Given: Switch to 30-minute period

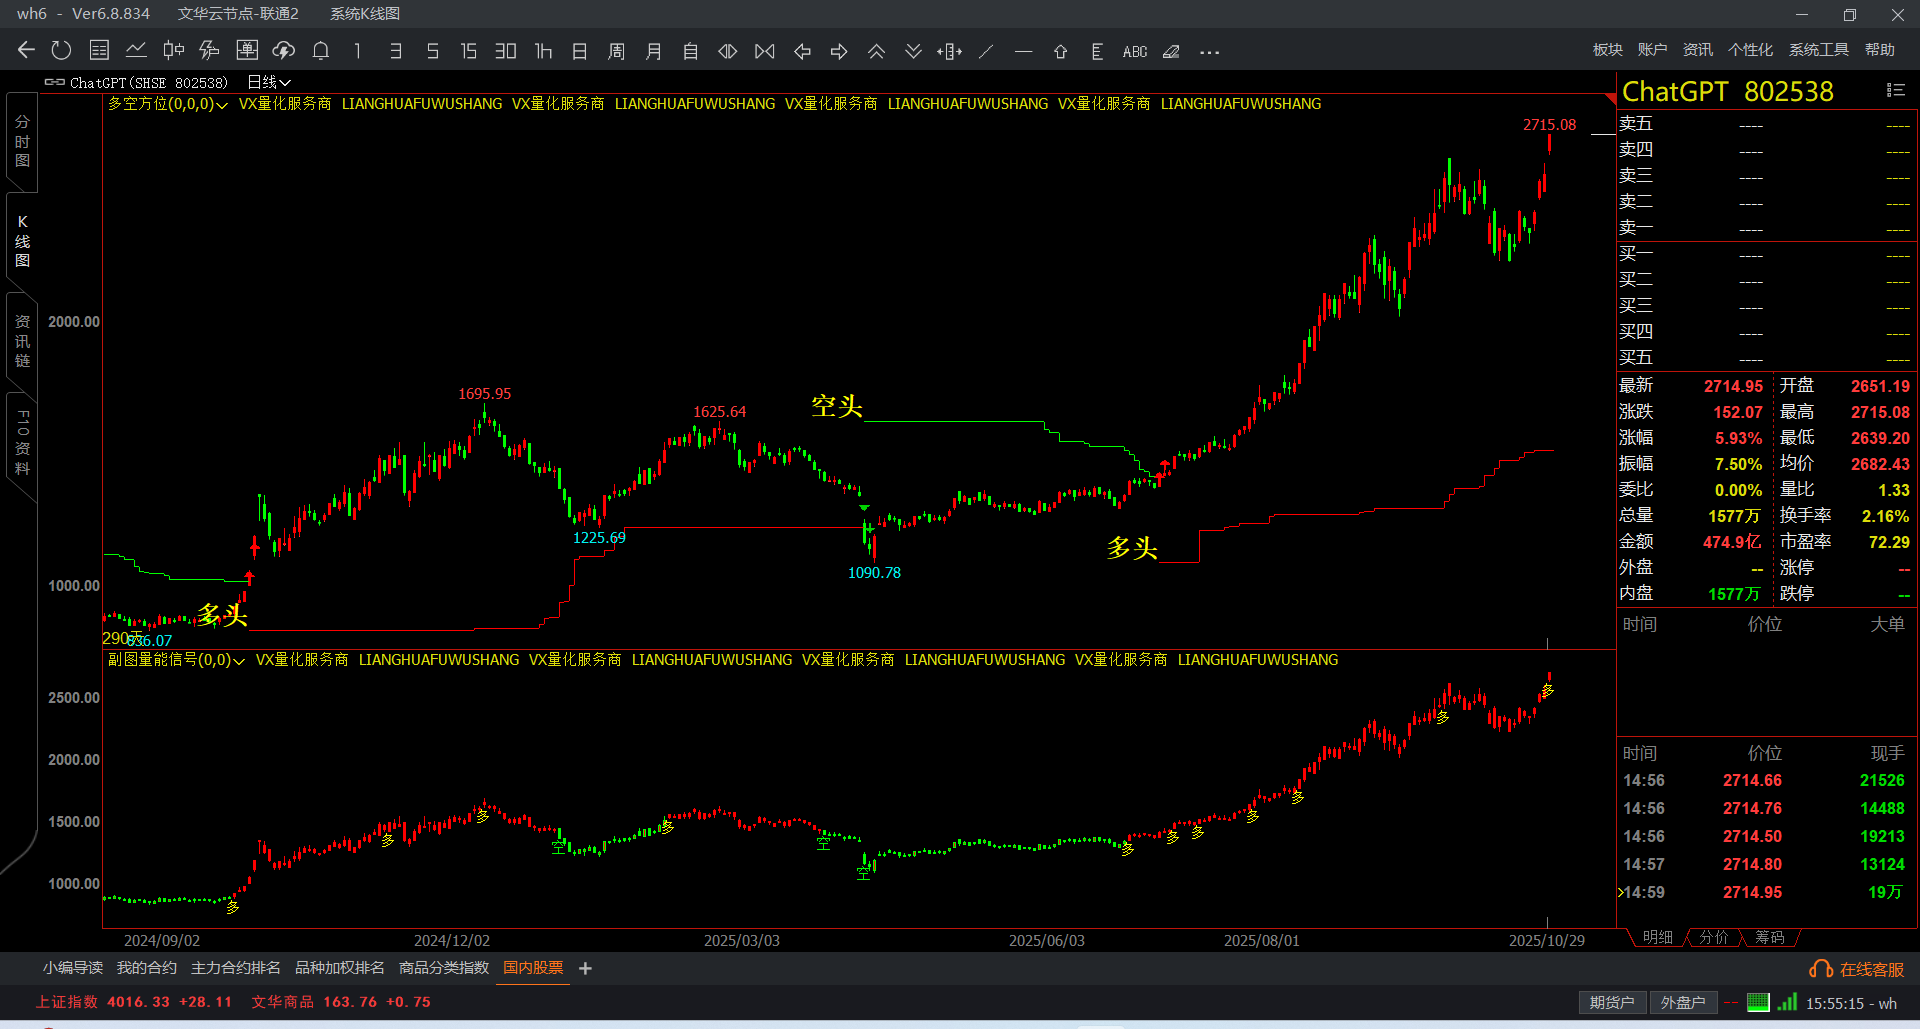Looking at the screenshot, I should pyautogui.click(x=506, y=51).
